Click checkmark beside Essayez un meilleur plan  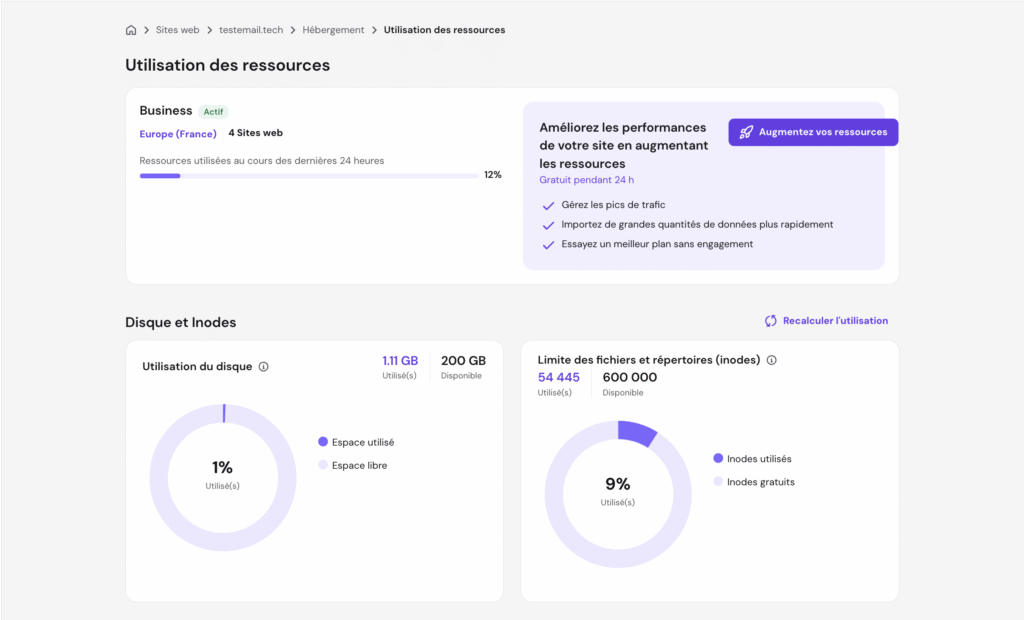548,245
